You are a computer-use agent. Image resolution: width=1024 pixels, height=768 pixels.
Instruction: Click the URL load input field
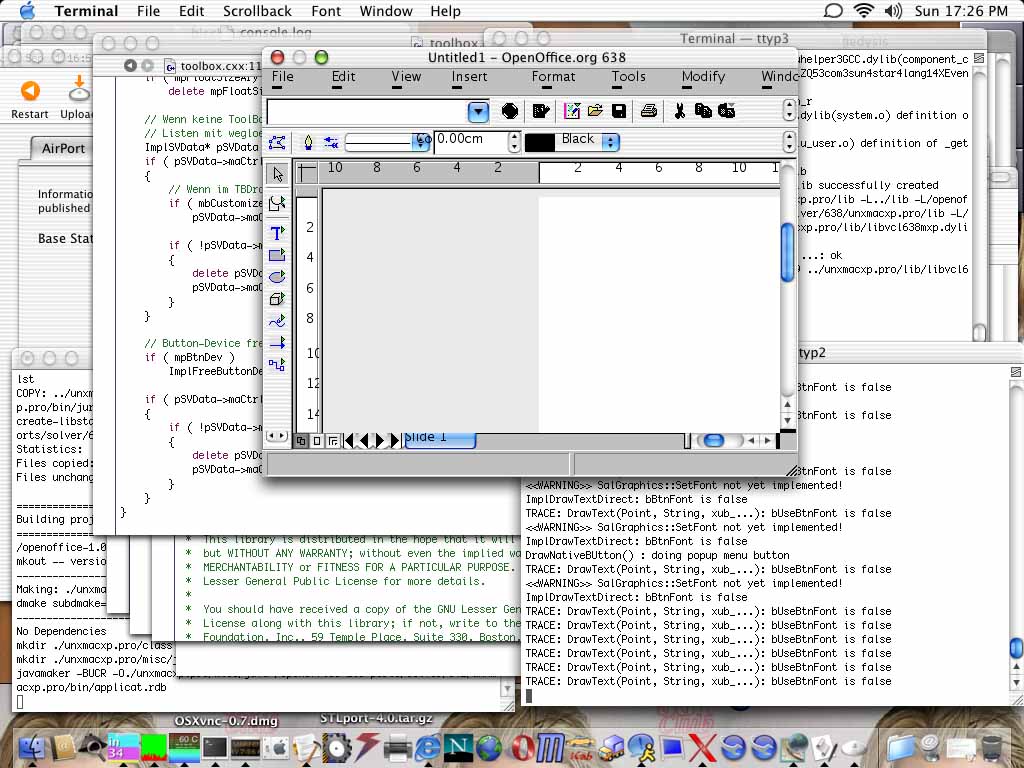click(368, 112)
